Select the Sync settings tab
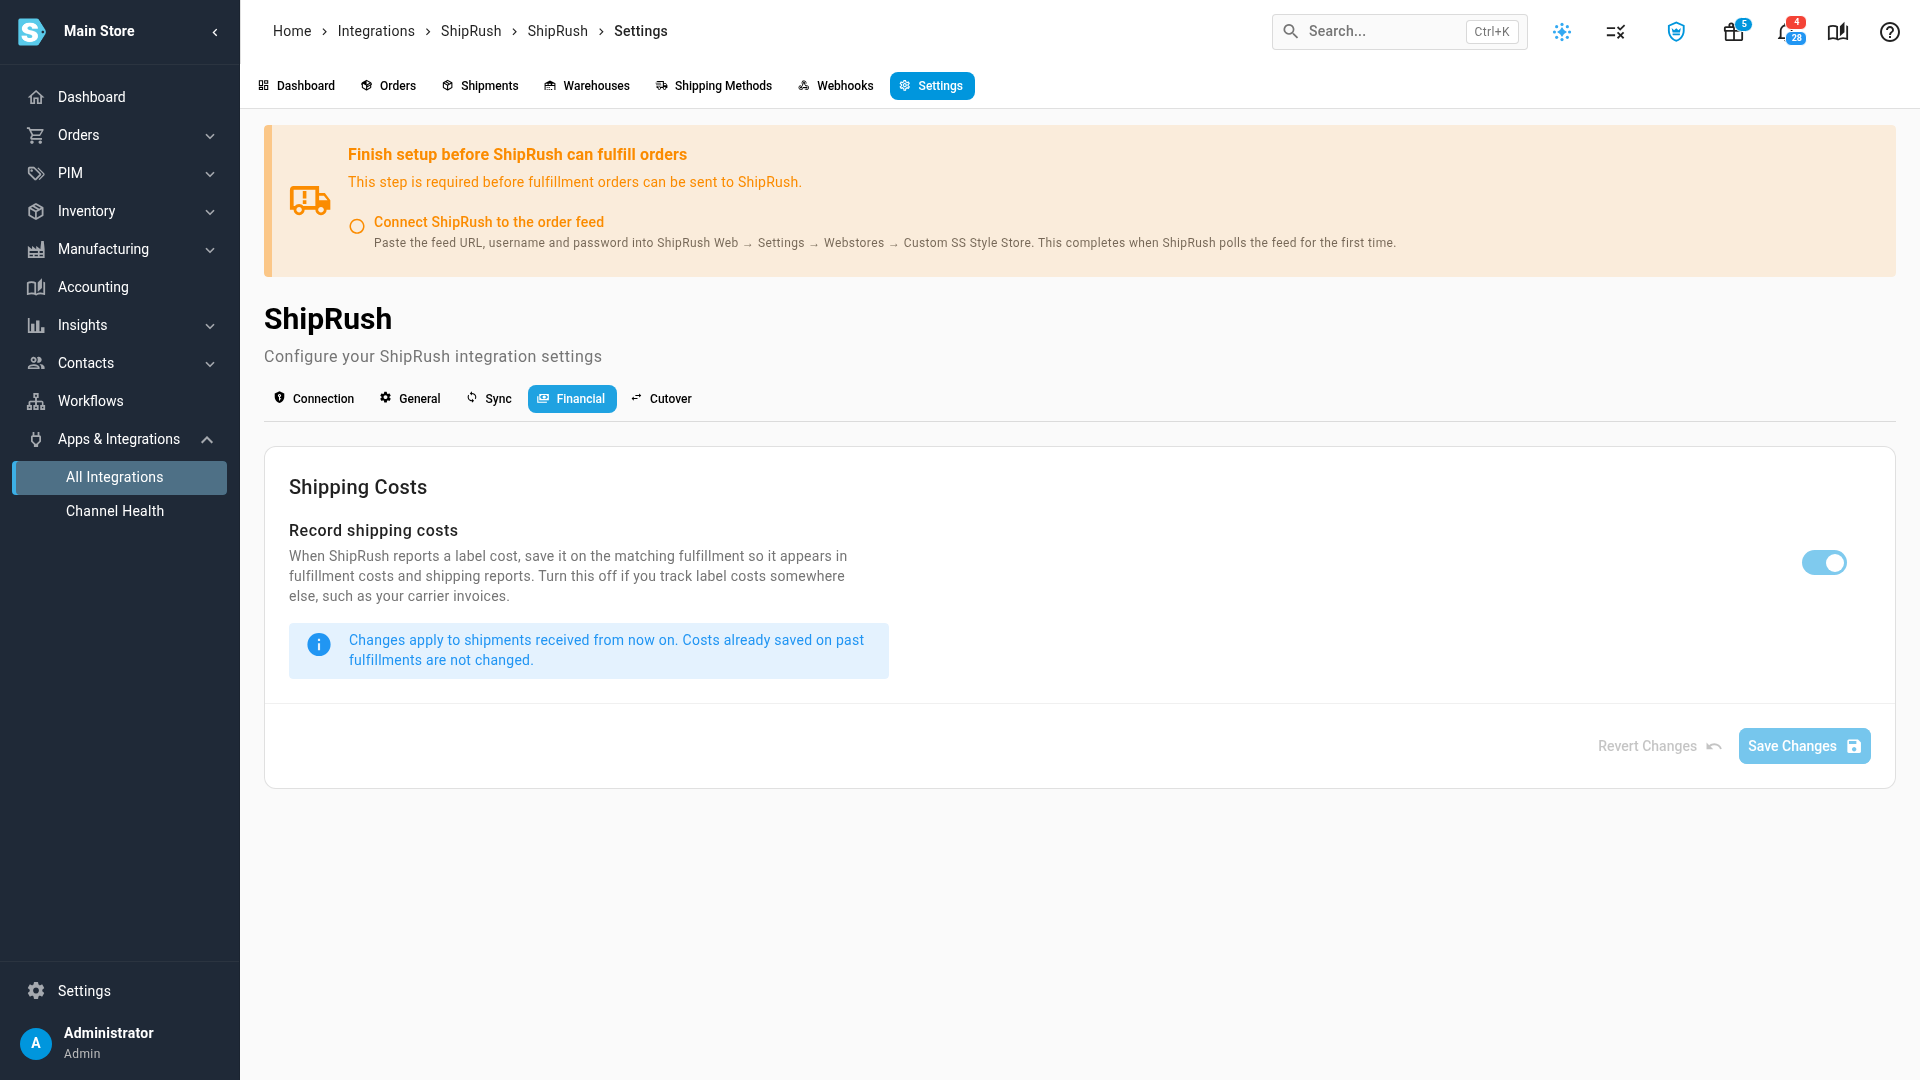1920x1080 pixels. pyautogui.click(x=489, y=399)
